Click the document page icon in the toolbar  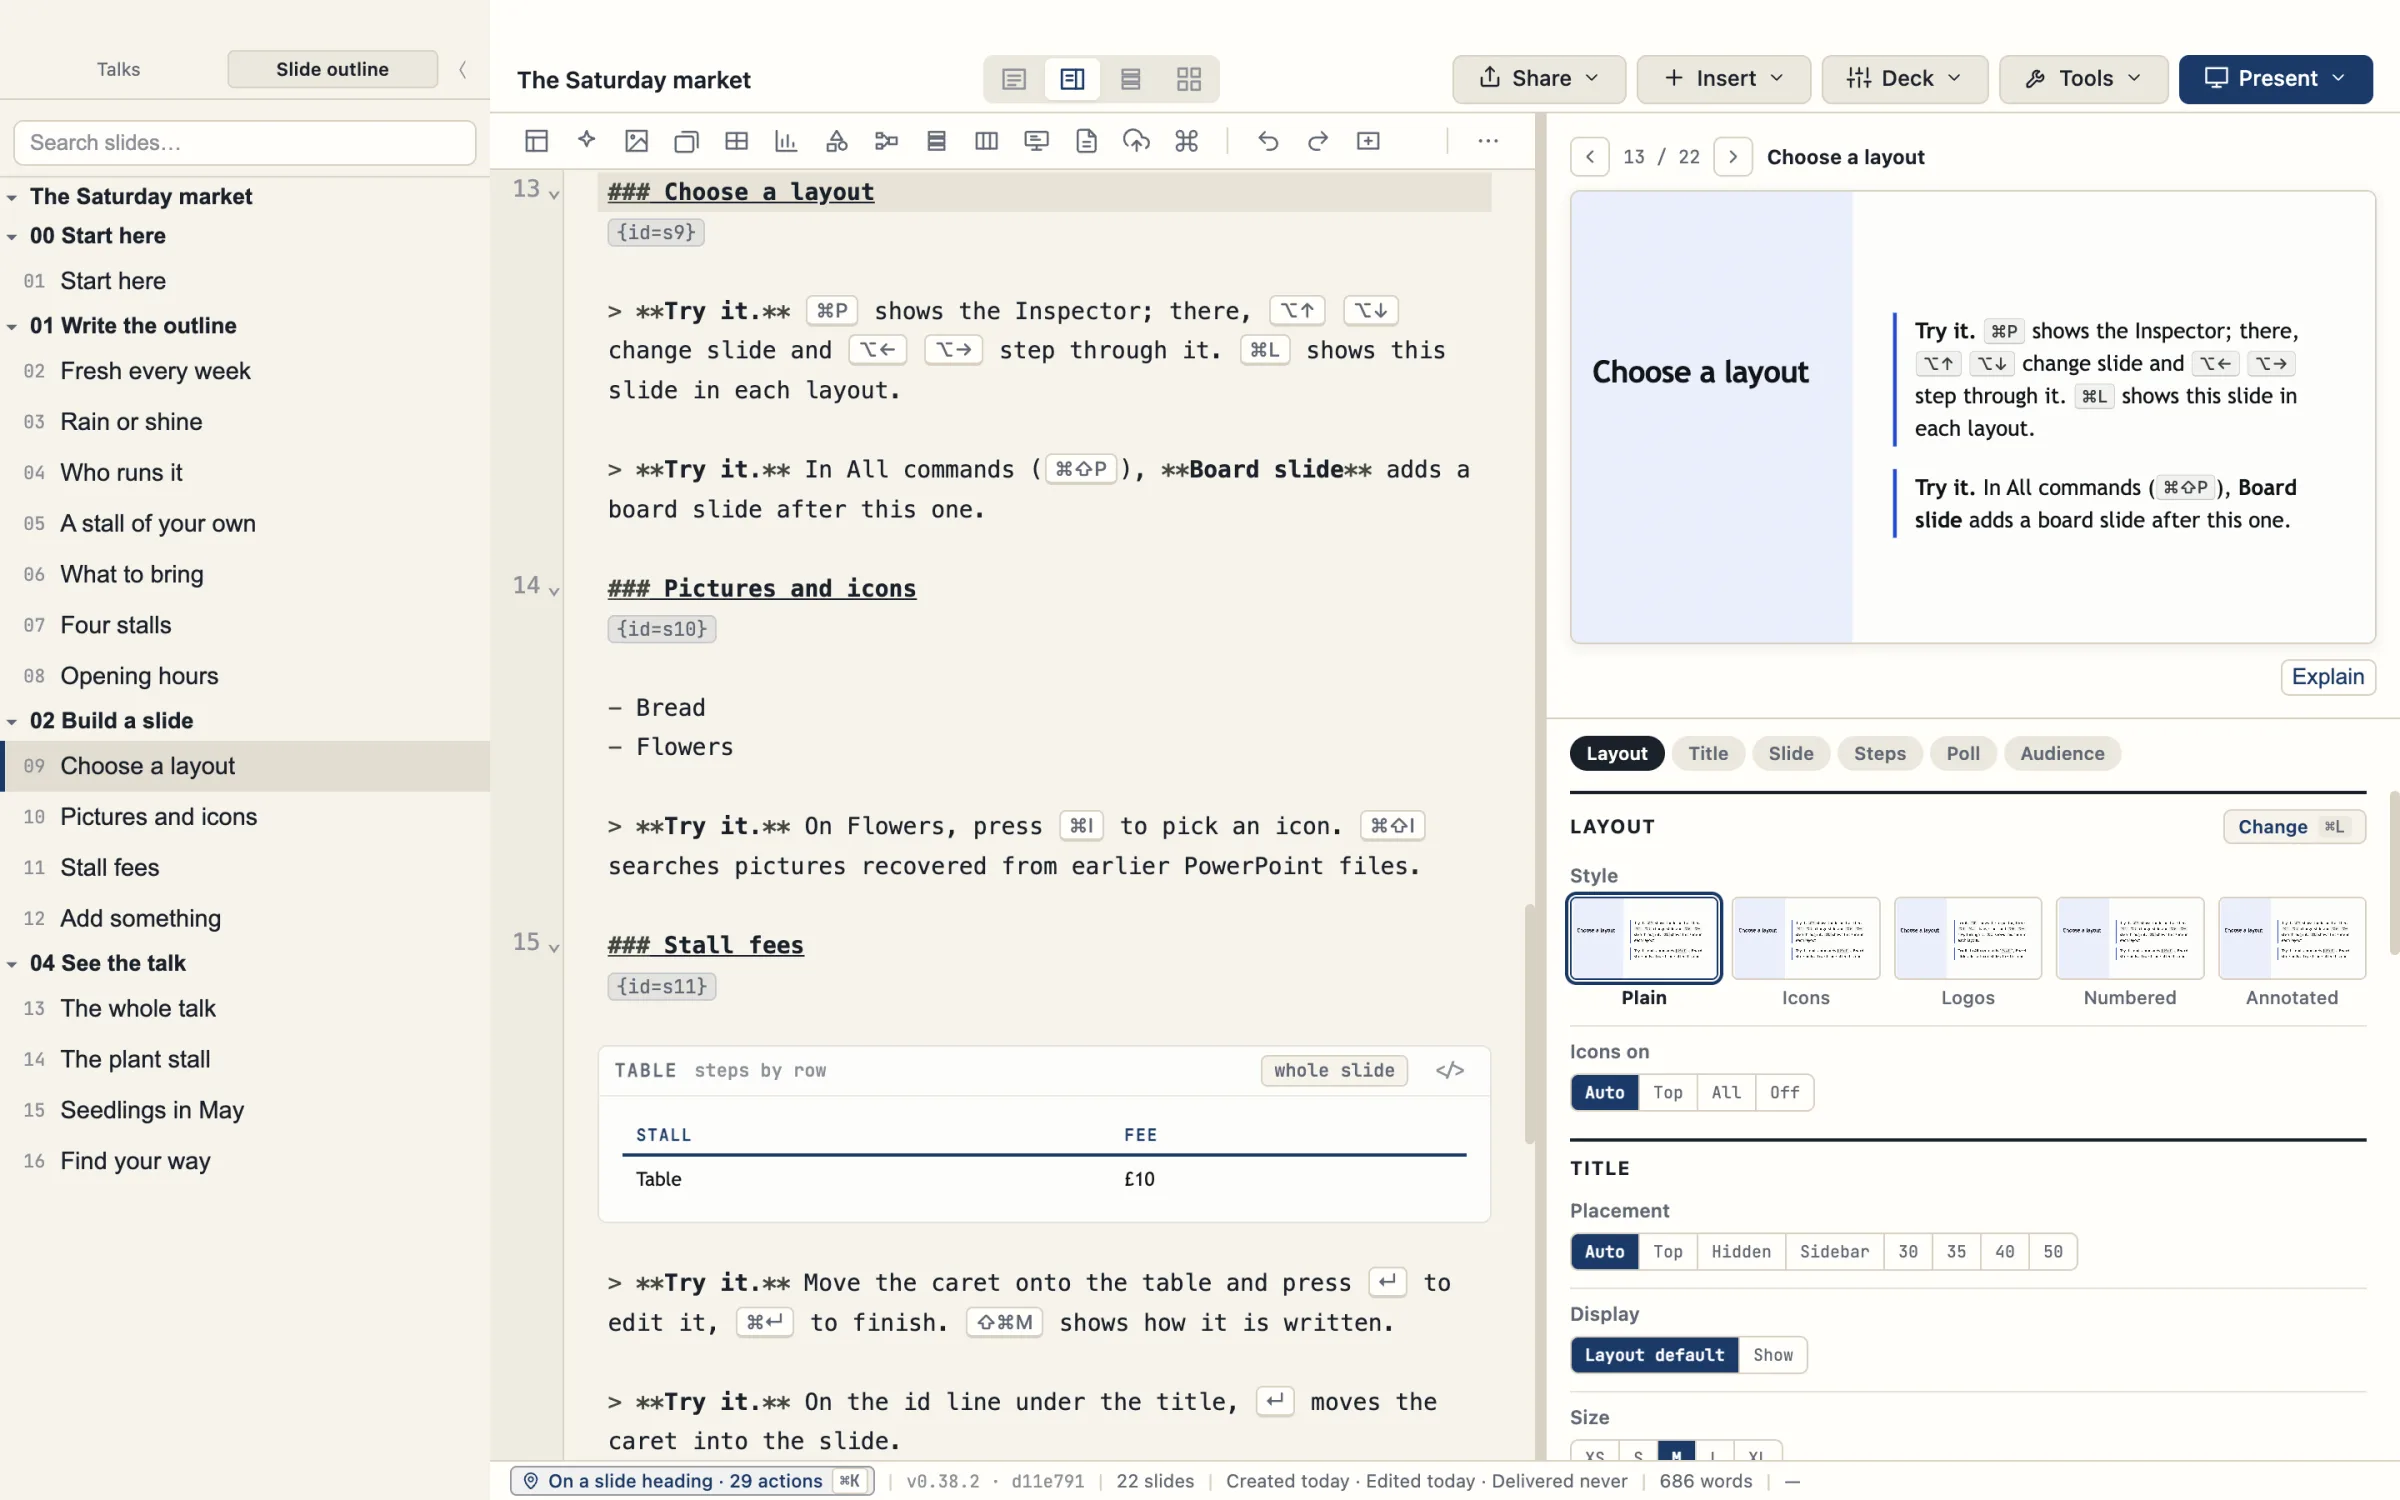tap(1086, 141)
